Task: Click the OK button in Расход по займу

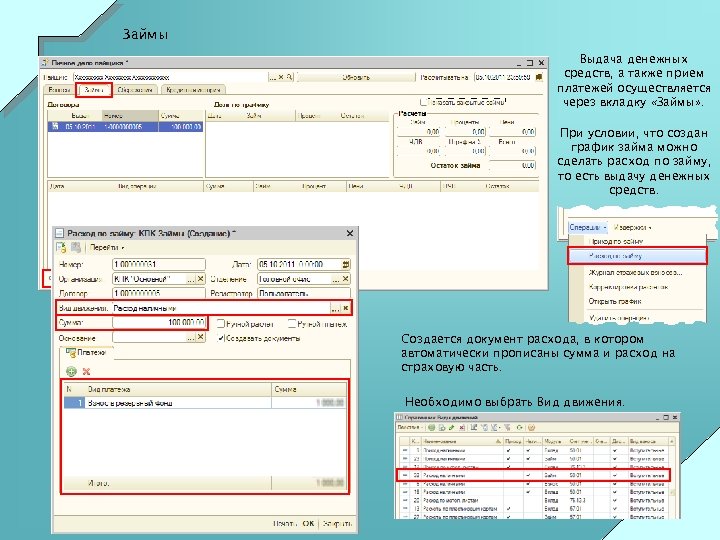Action: click(x=309, y=523)
